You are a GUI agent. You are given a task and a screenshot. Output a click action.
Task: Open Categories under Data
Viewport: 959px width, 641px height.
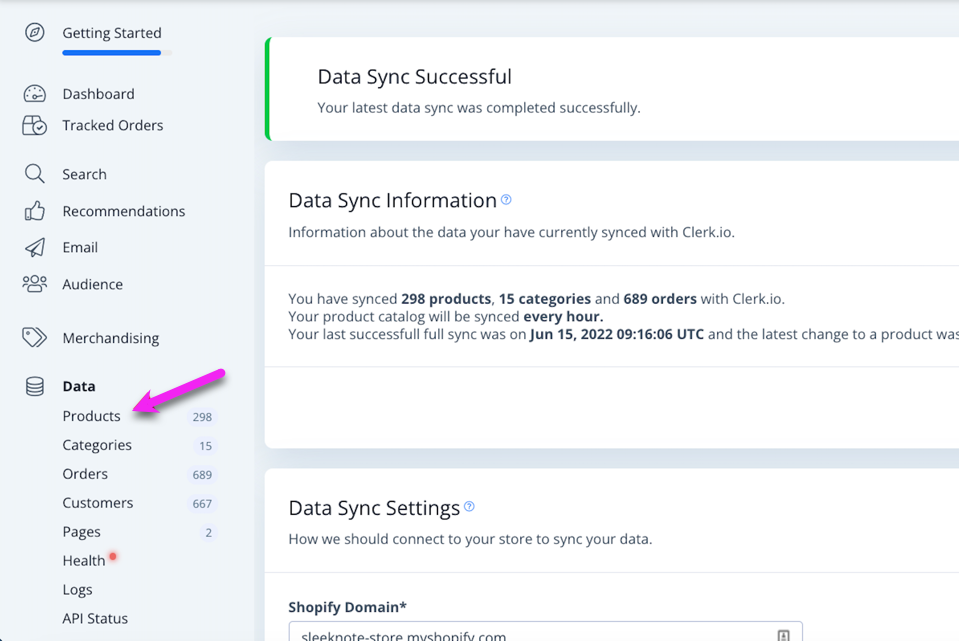coord(97,445)
